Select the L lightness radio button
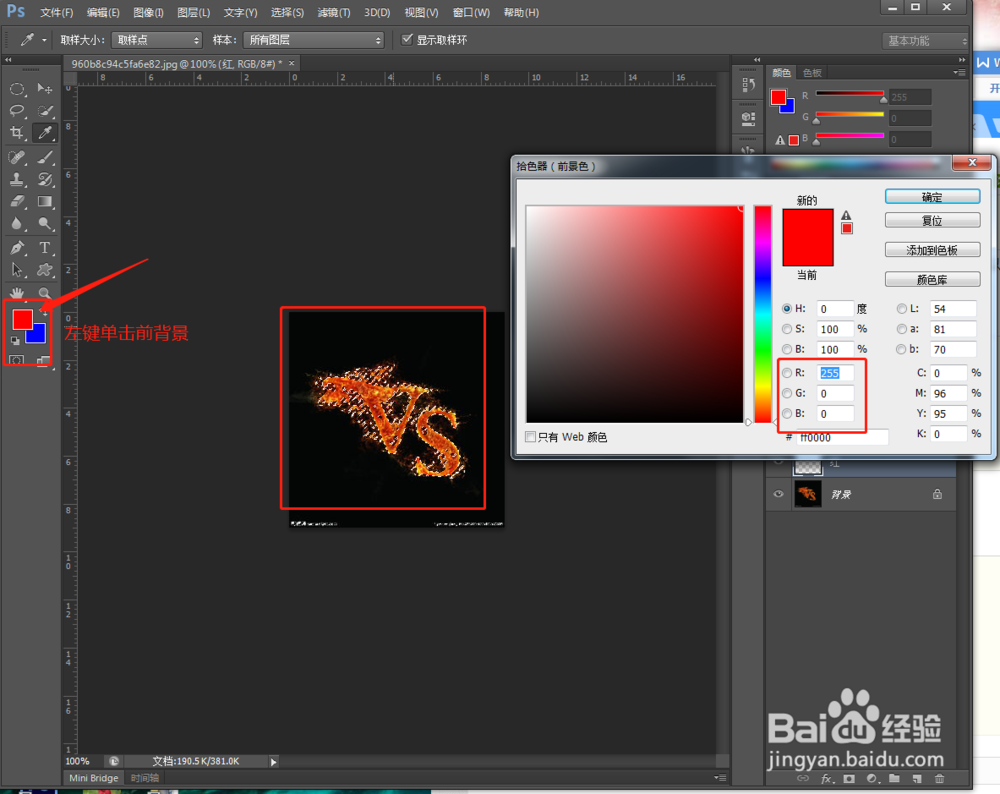Viewport: 1000px width, 794px height. coord(902,309)
